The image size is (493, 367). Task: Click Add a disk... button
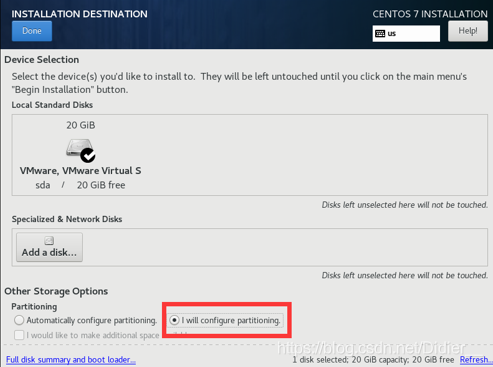tap(49, 247)
